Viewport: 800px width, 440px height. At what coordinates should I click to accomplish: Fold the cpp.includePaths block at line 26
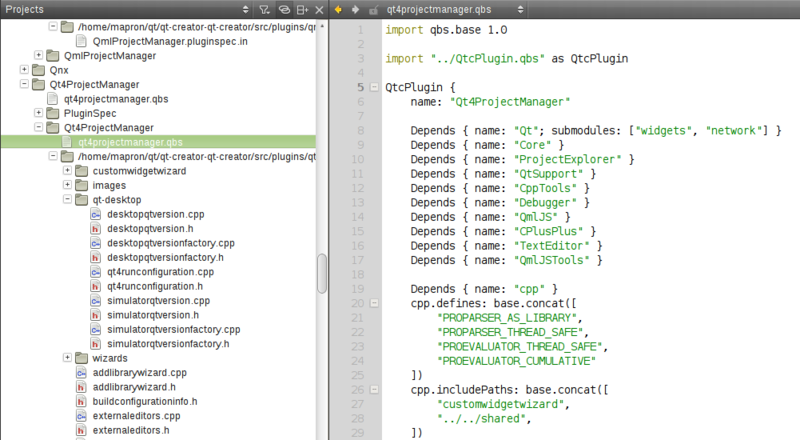(374, 389)
